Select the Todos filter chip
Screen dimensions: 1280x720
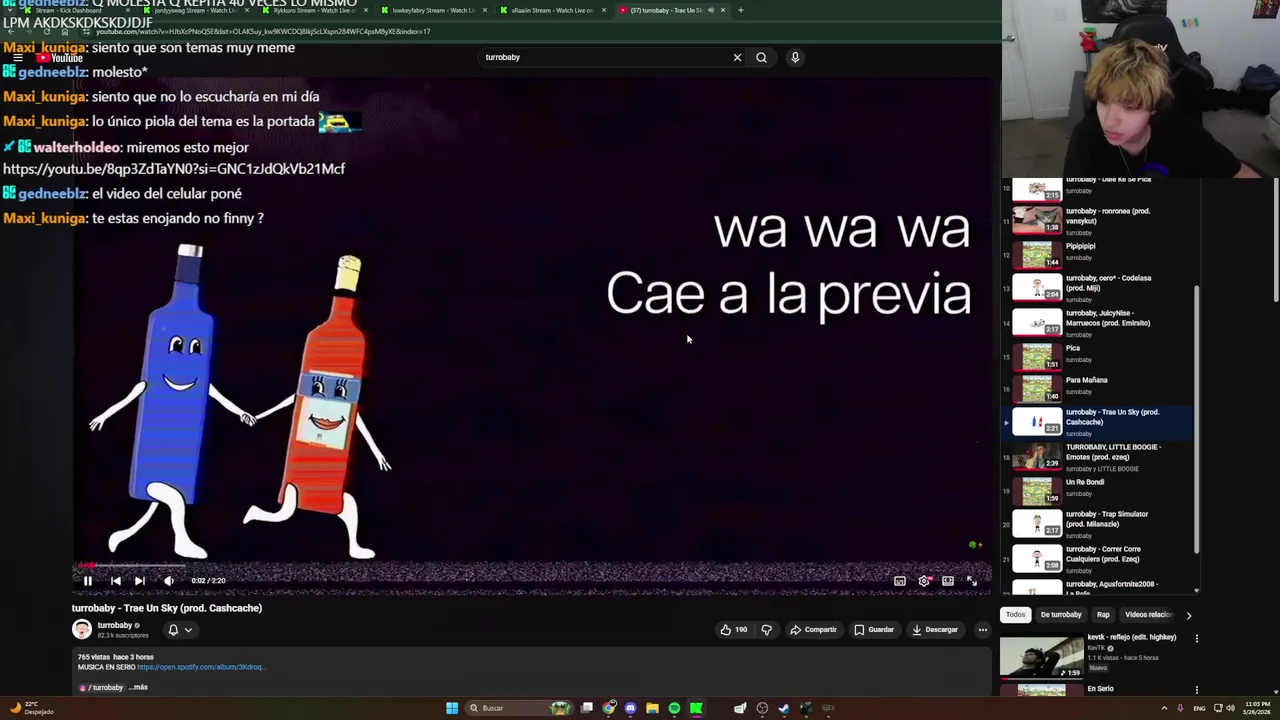point(1015,615)
